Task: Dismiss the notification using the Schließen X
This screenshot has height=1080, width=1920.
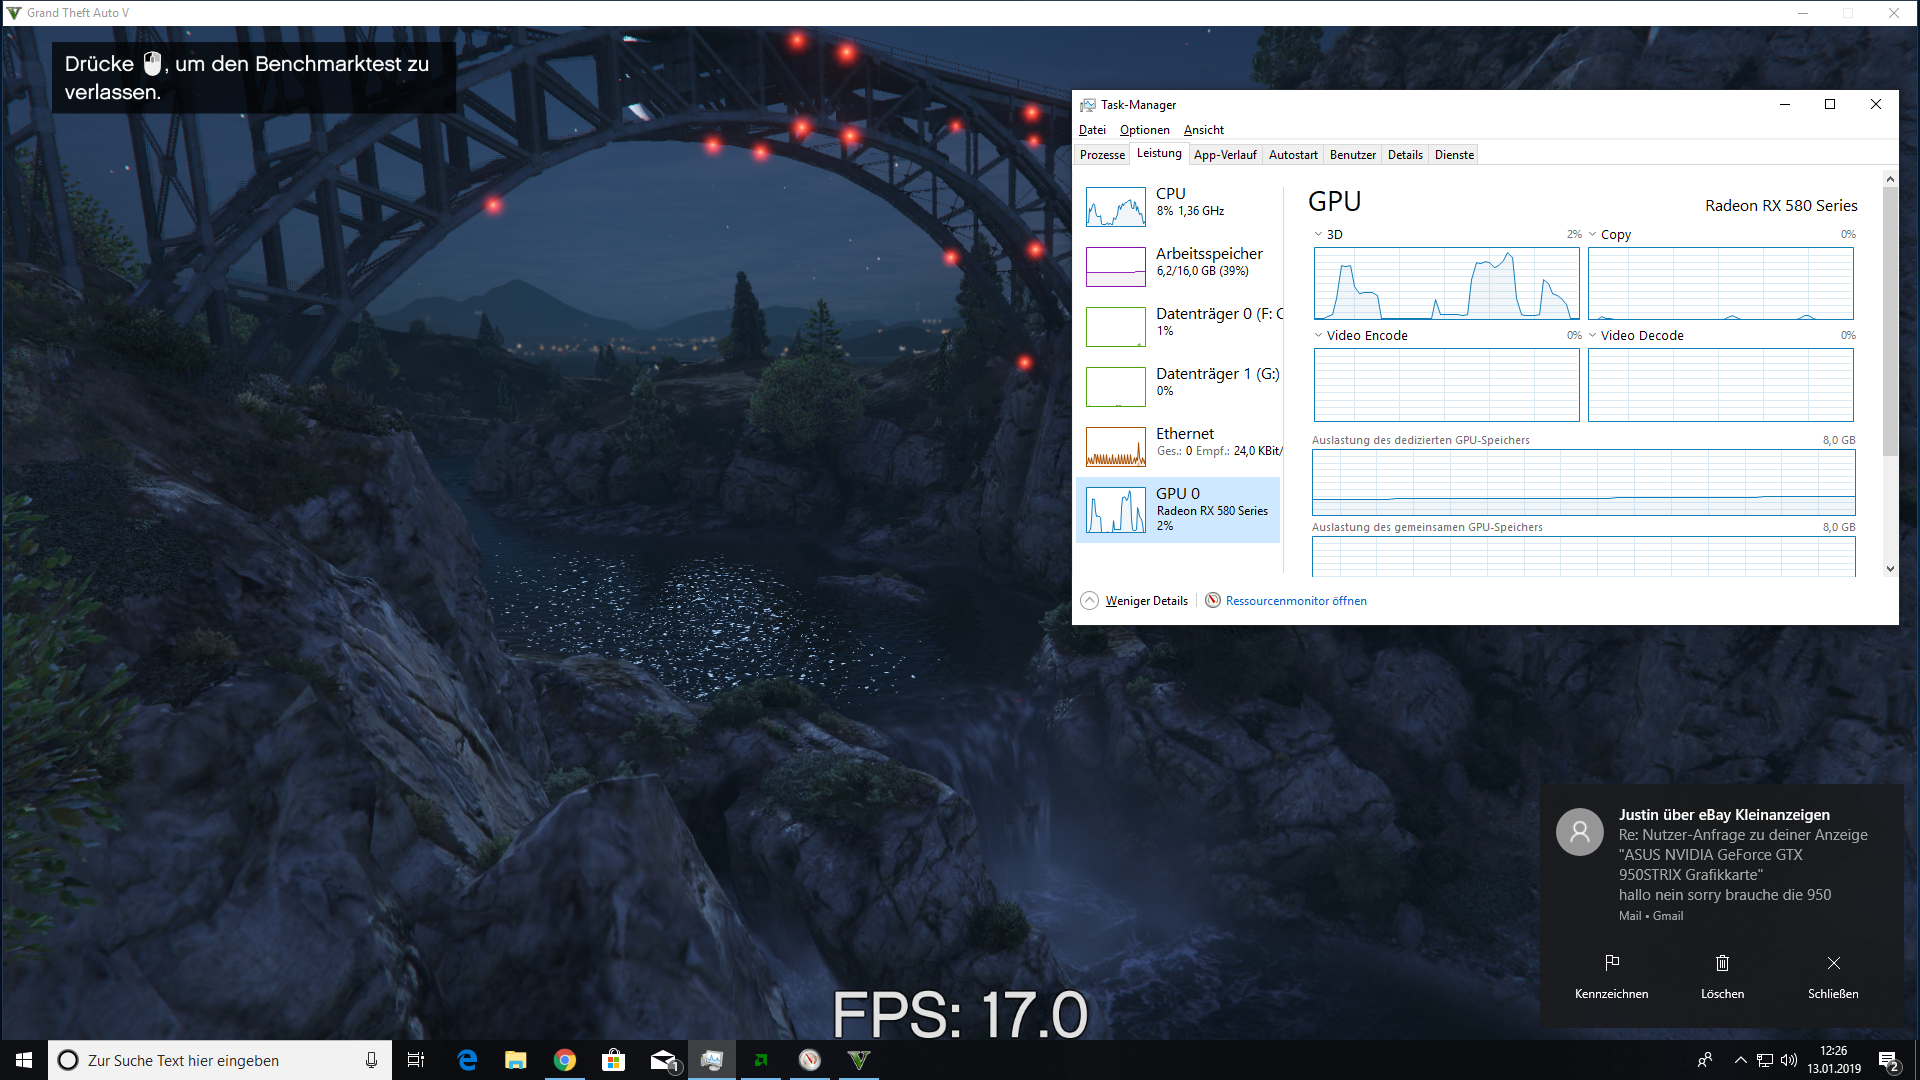Action: coord(1833,963)
